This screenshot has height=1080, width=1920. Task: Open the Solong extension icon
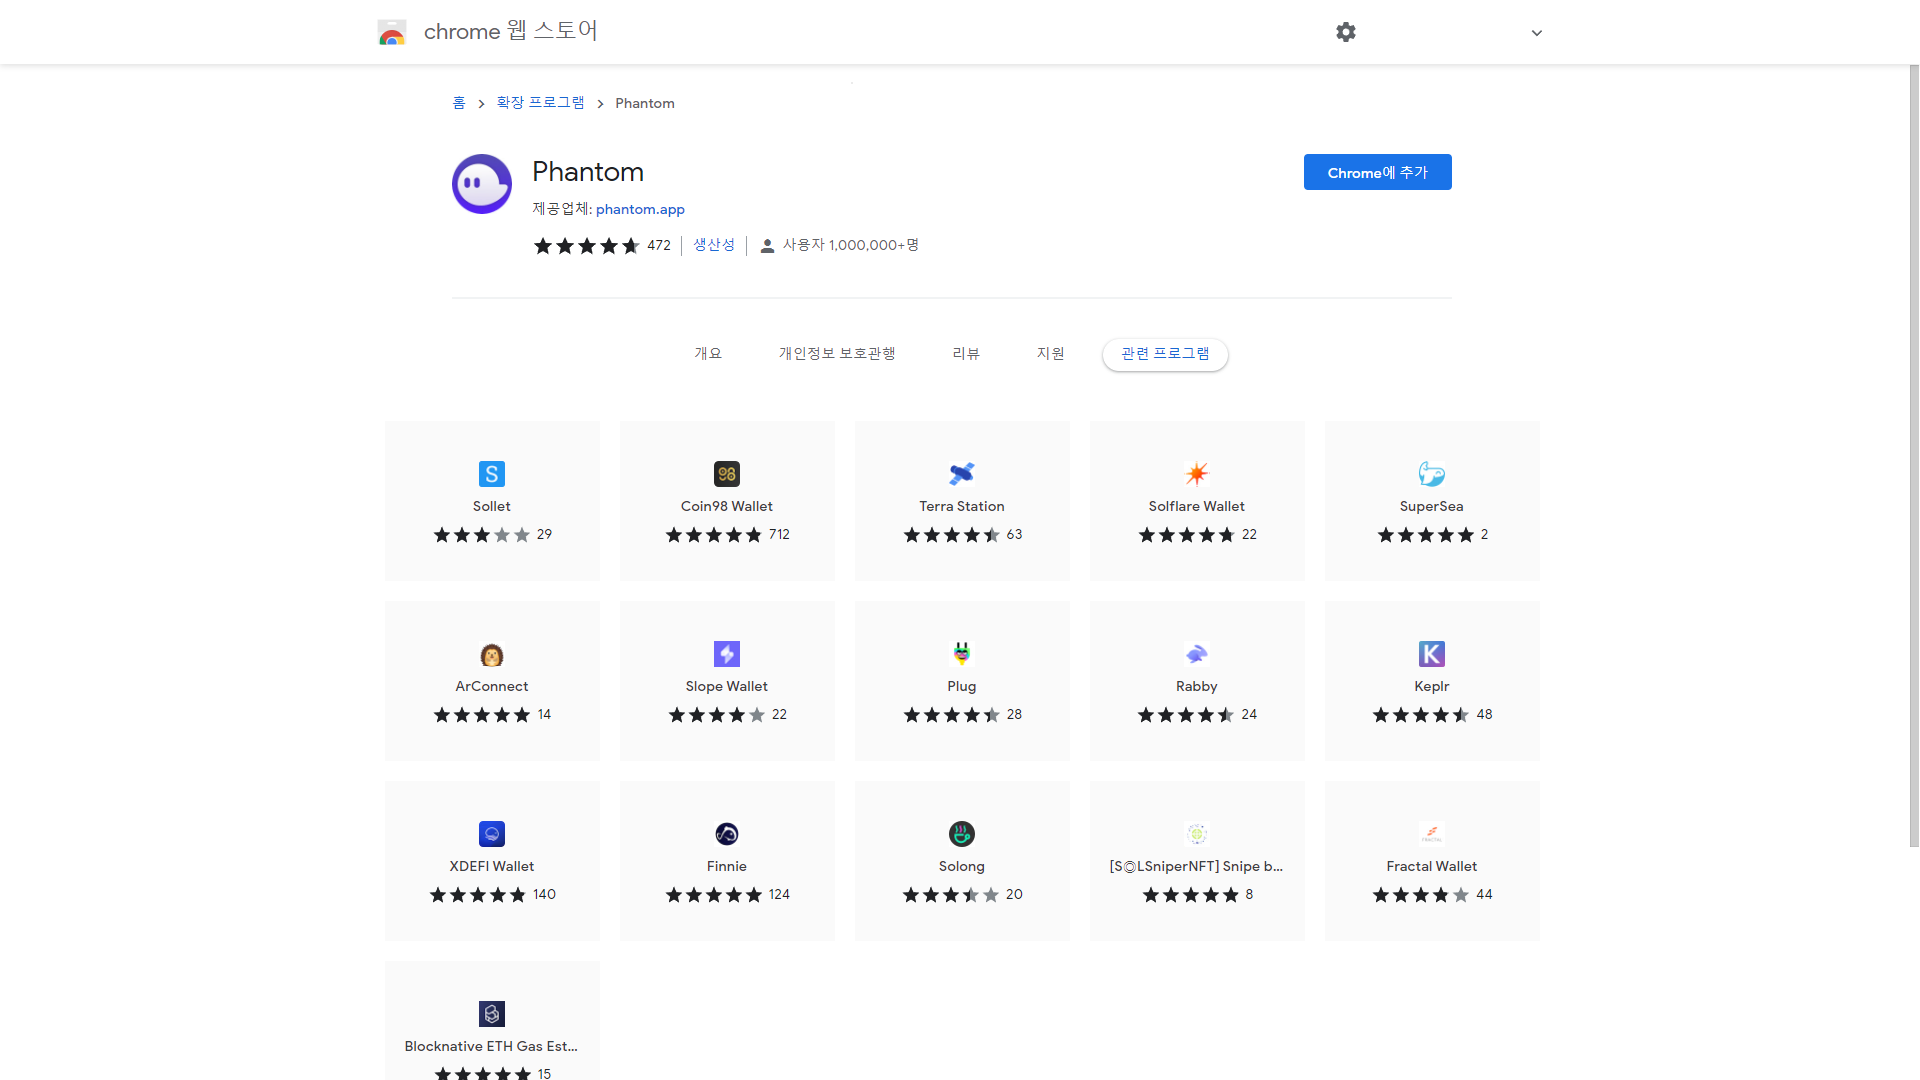(x=962, y=834)
